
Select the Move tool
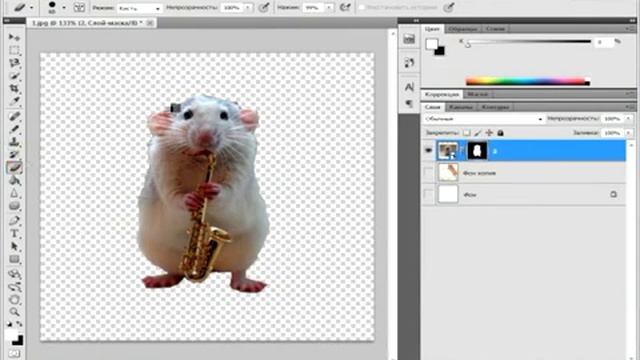pyautogui.click(x=14, y=38)
